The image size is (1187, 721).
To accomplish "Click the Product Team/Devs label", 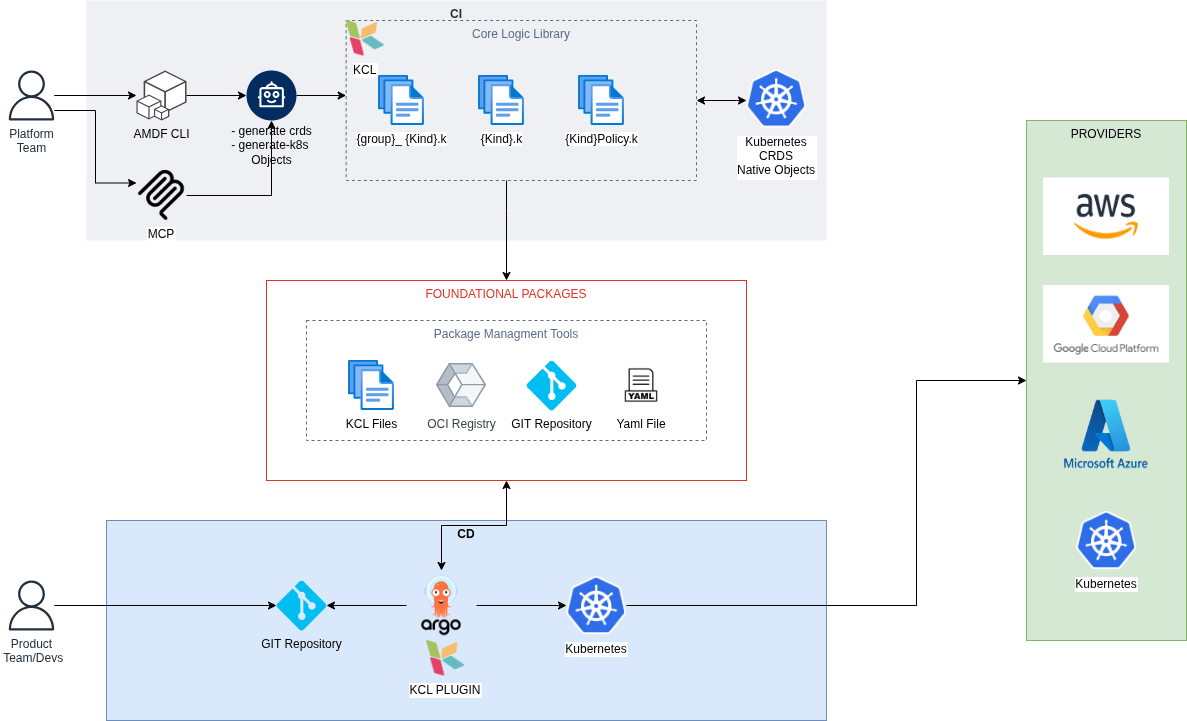I will coord(33,651).
